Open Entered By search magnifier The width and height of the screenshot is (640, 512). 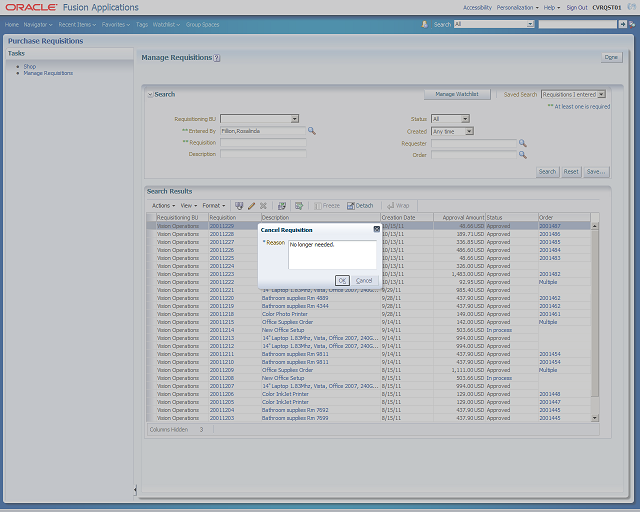pos(312,131)
